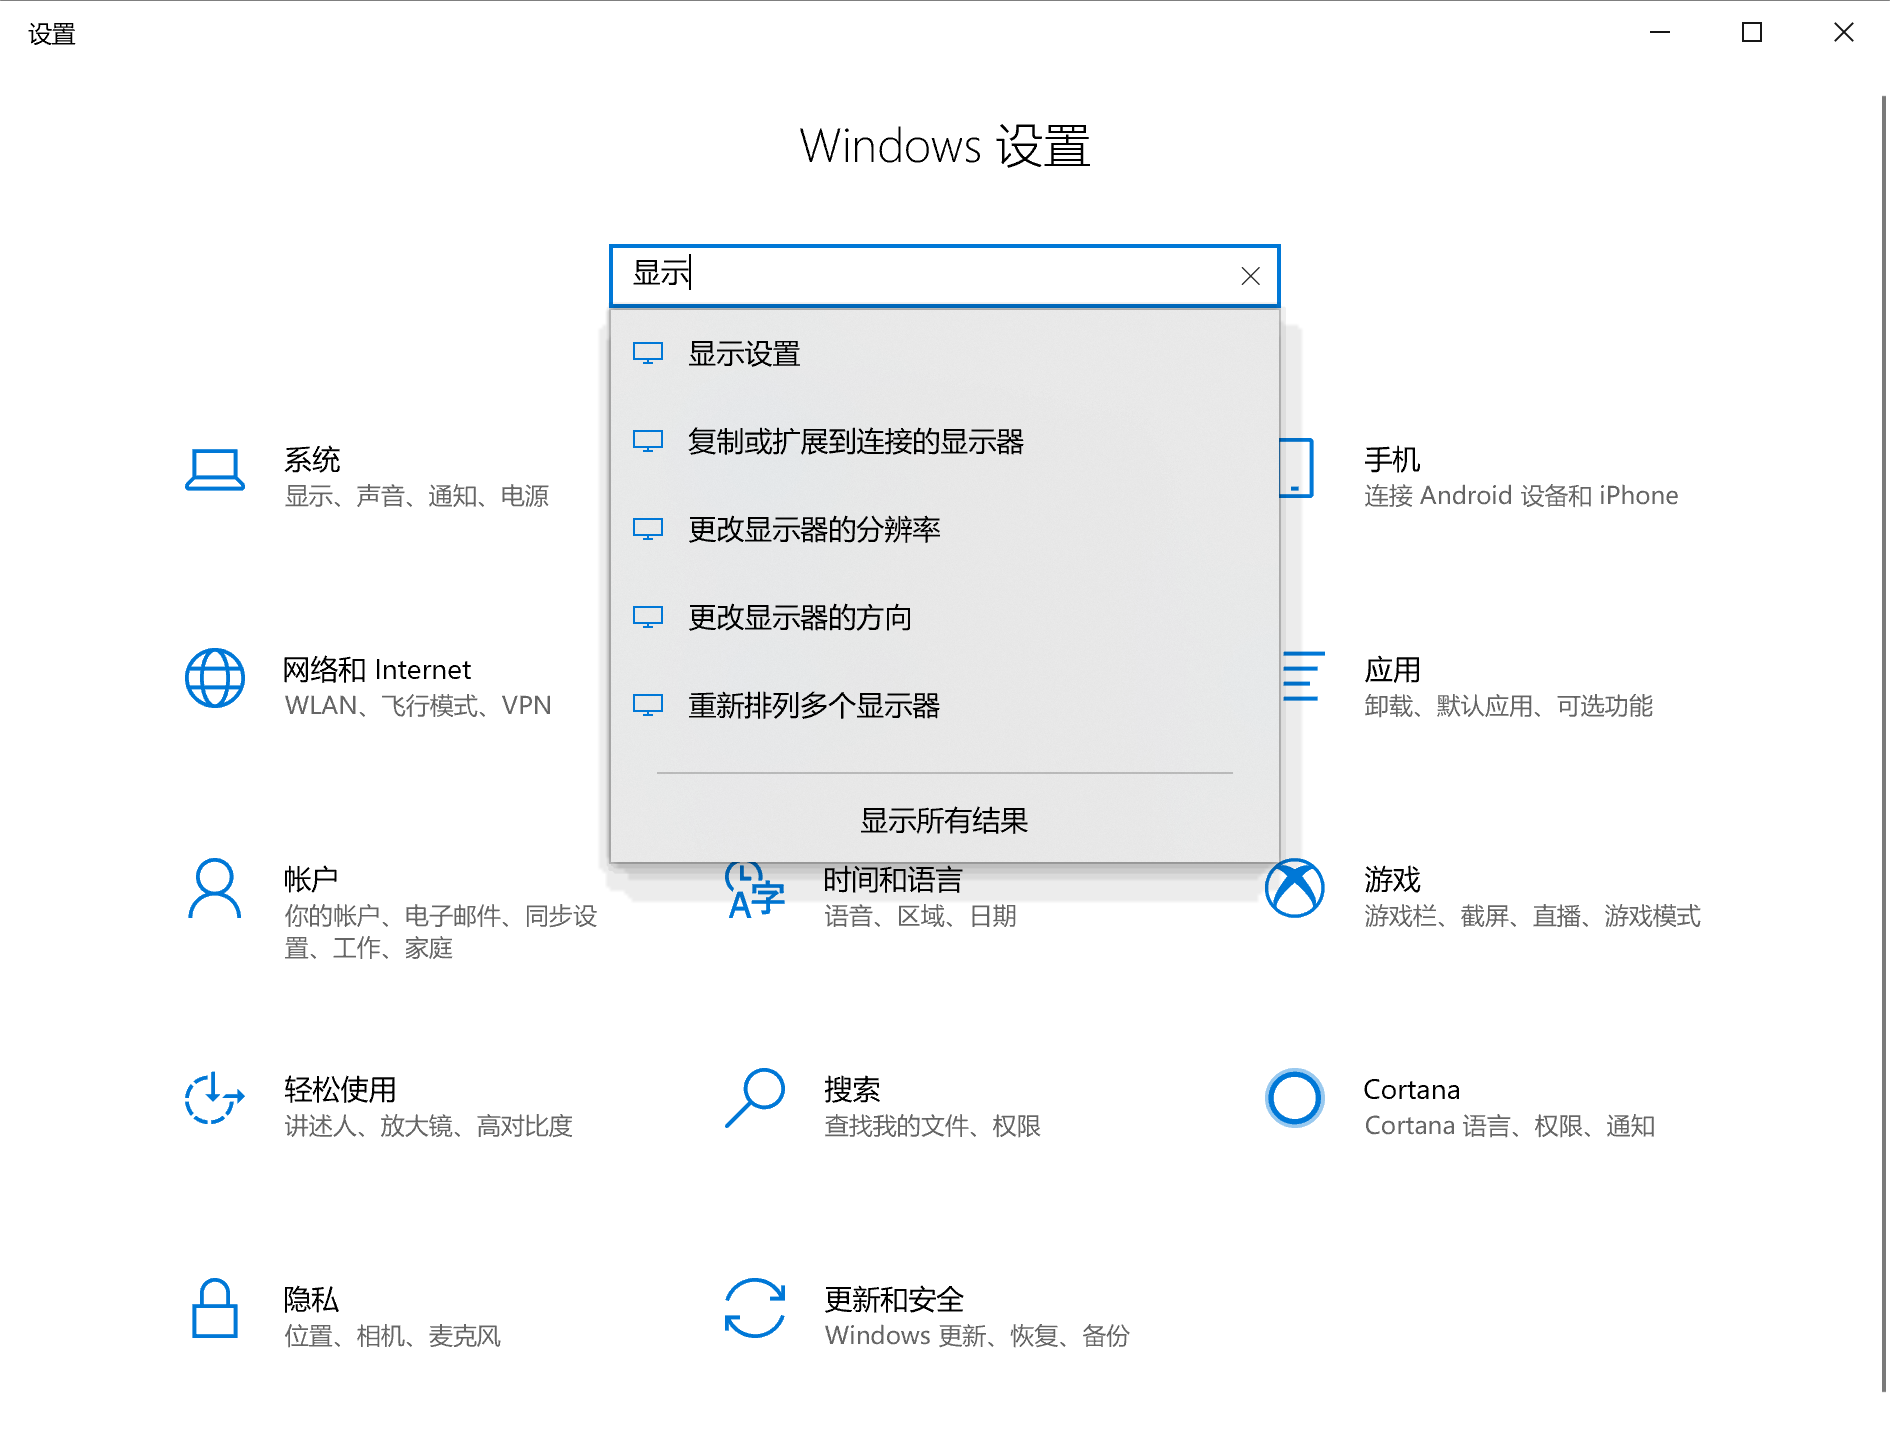The height and width of the screenshot is (1441, 1890).
Task: Click the monitor icon beside 更改显示器的分辨率
Action: click(648, 530)
